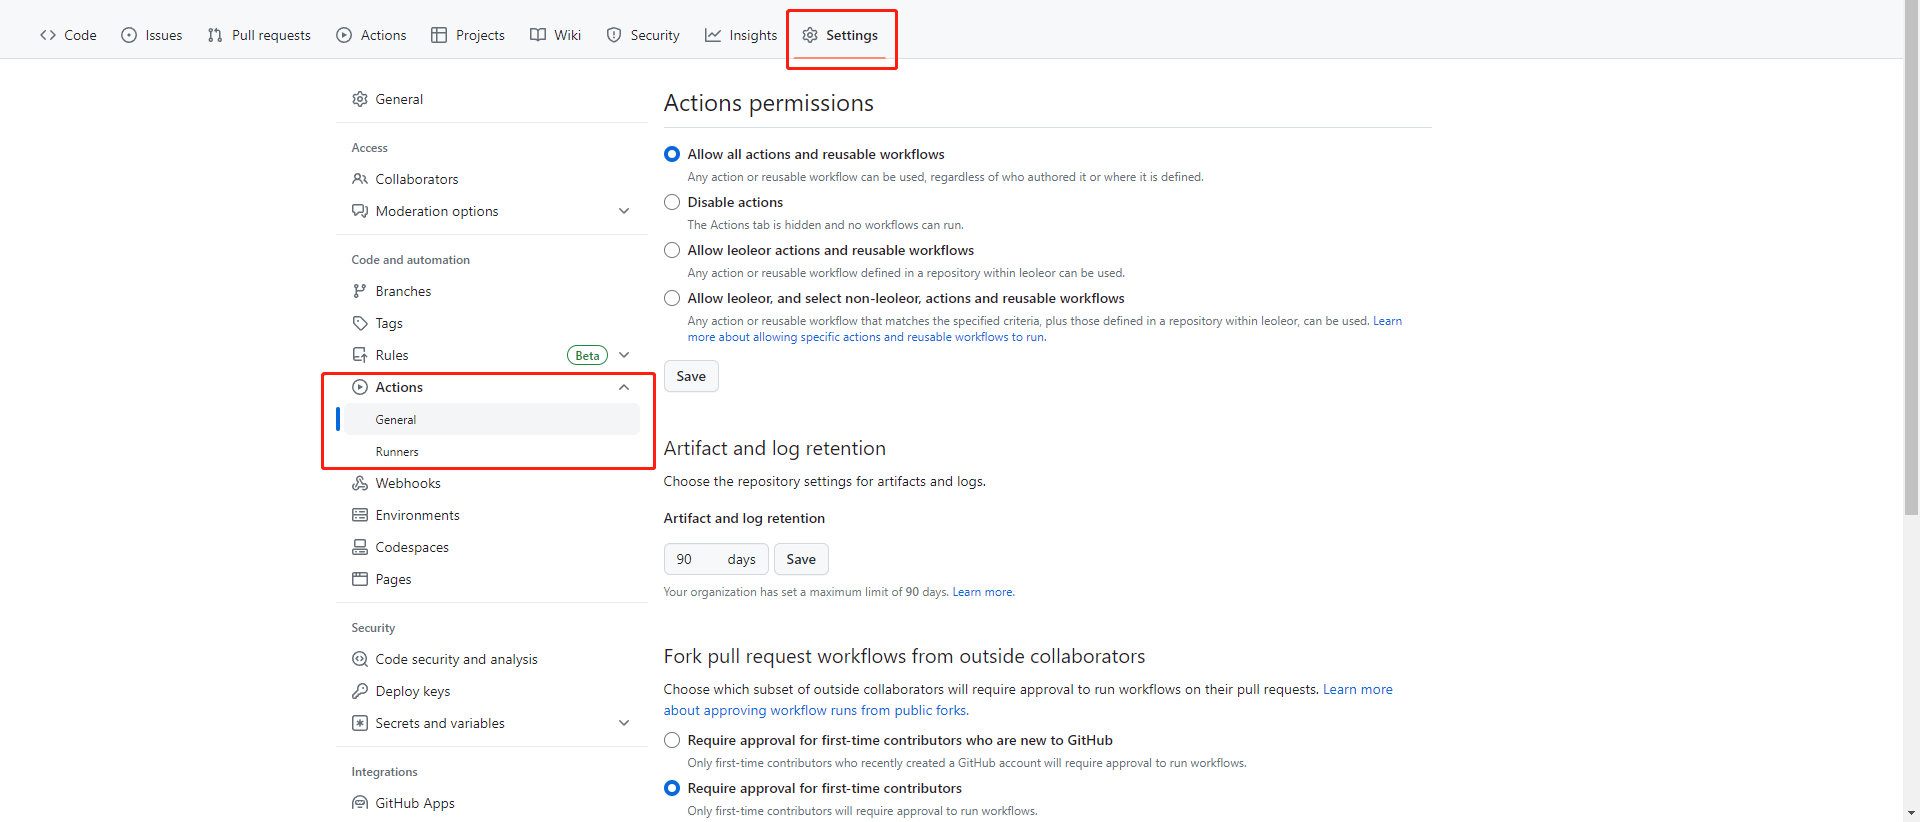Click the Beta badge next to Rules
The height and width of the screenshot is (822, 1920).
pyautogui.click(x=587, y=355)
